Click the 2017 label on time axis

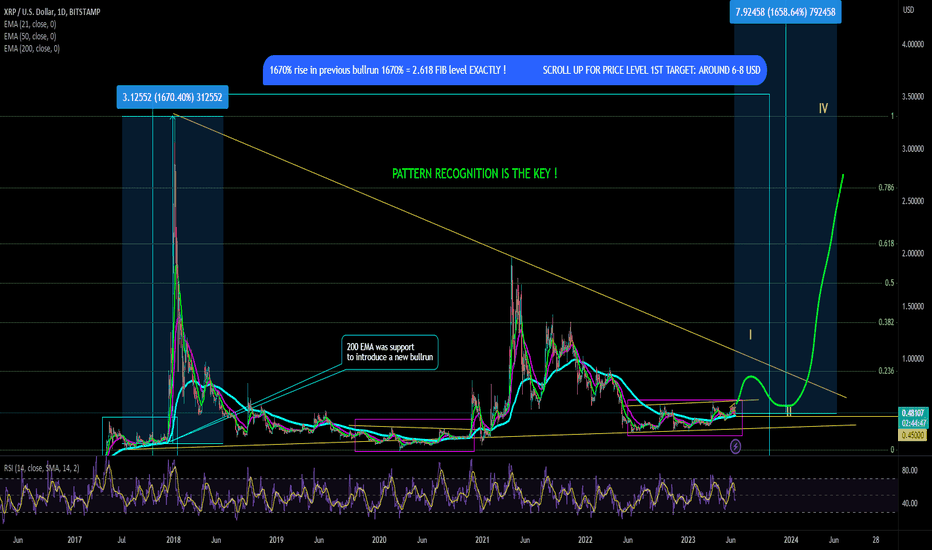point(74,540)
